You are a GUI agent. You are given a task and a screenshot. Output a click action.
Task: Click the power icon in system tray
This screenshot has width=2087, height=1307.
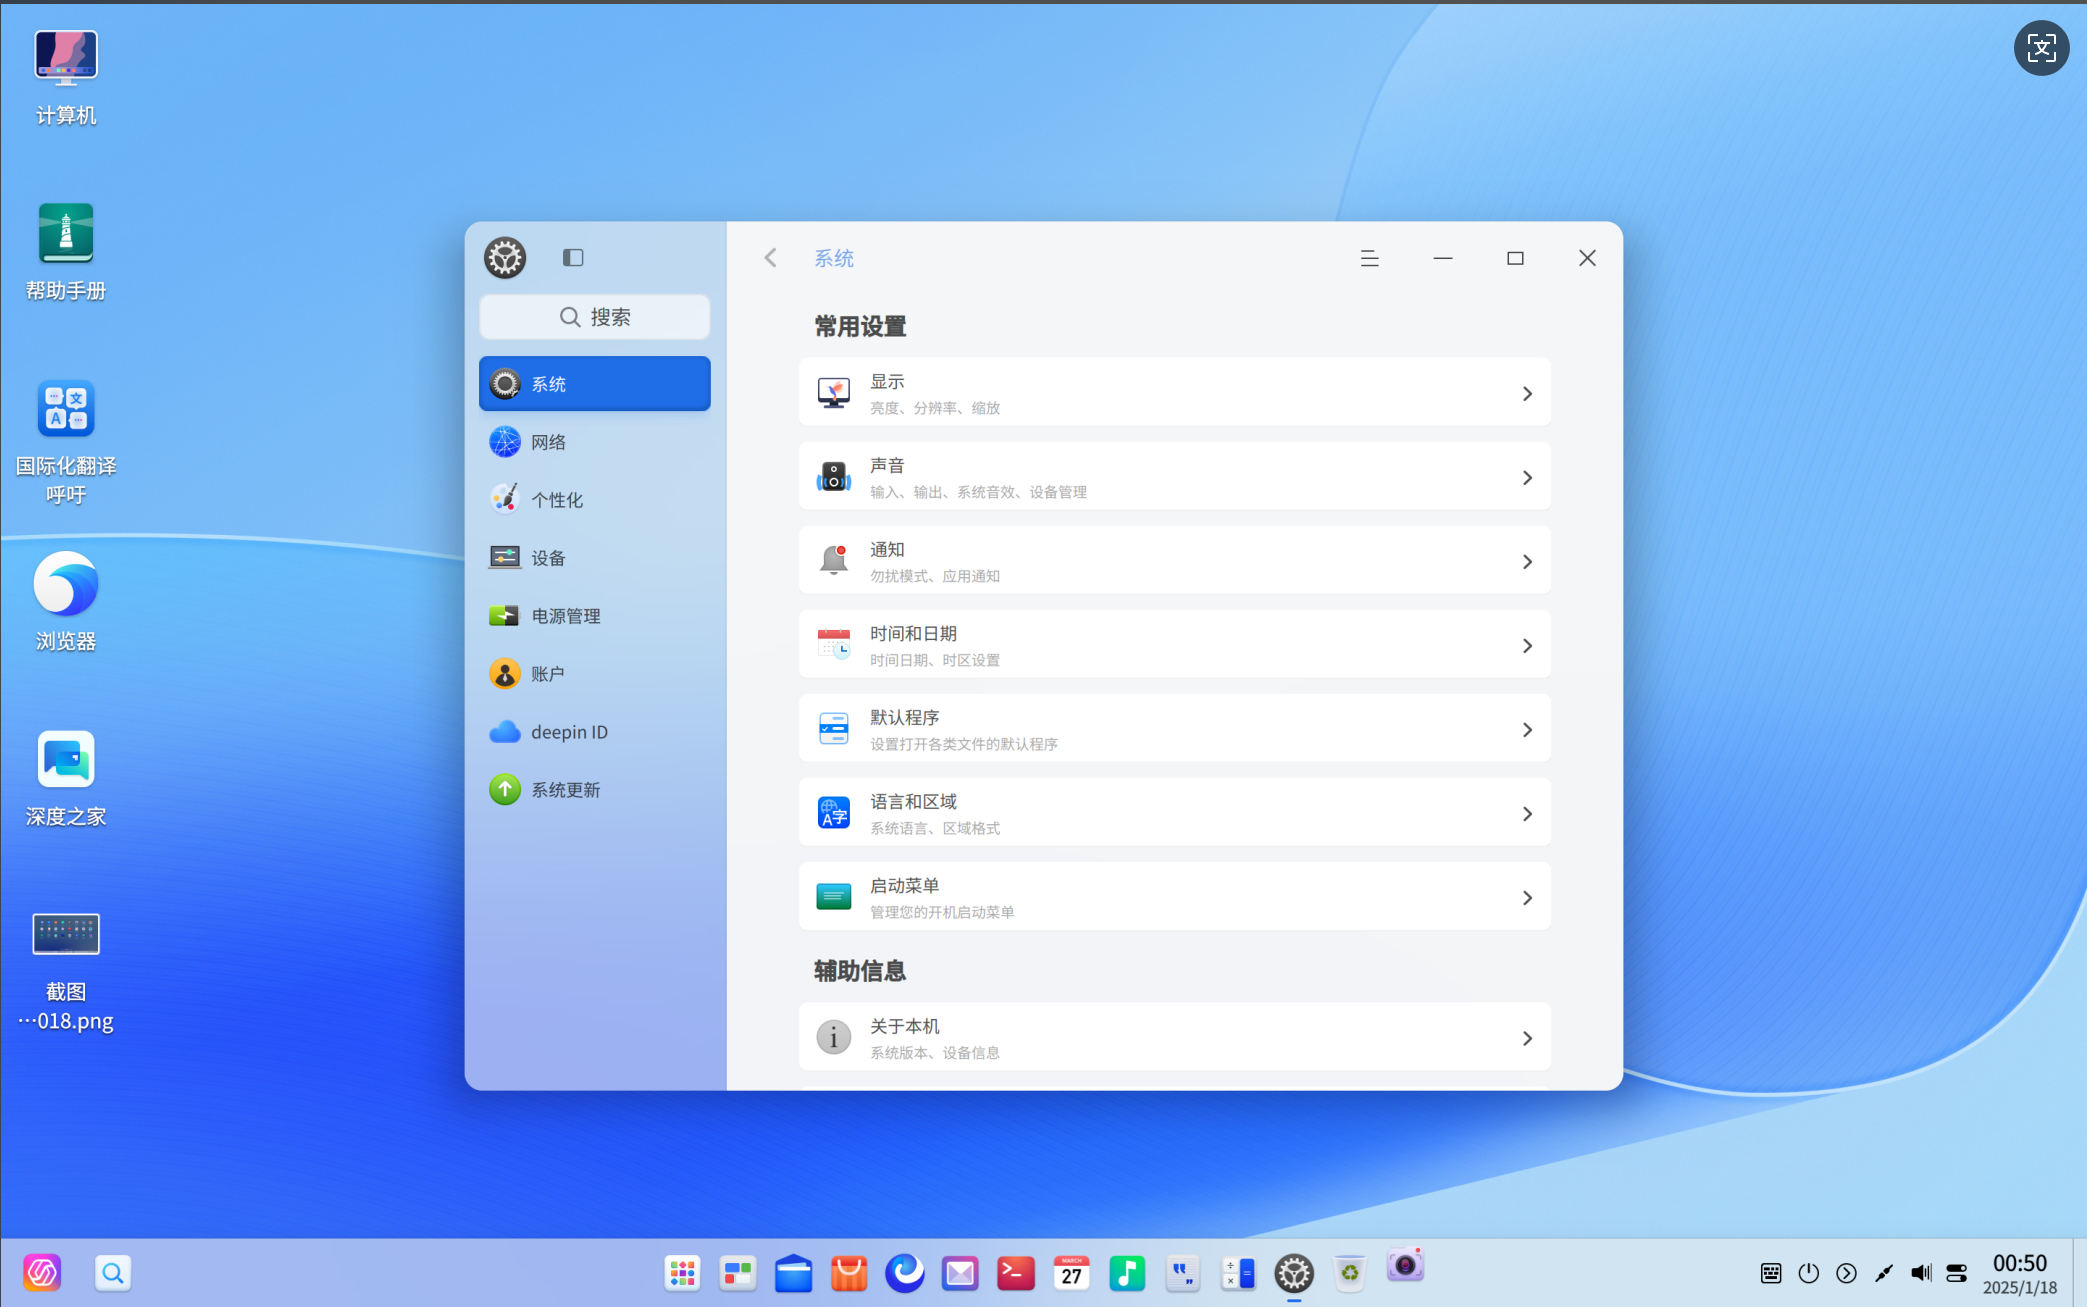[1808, 1273]
